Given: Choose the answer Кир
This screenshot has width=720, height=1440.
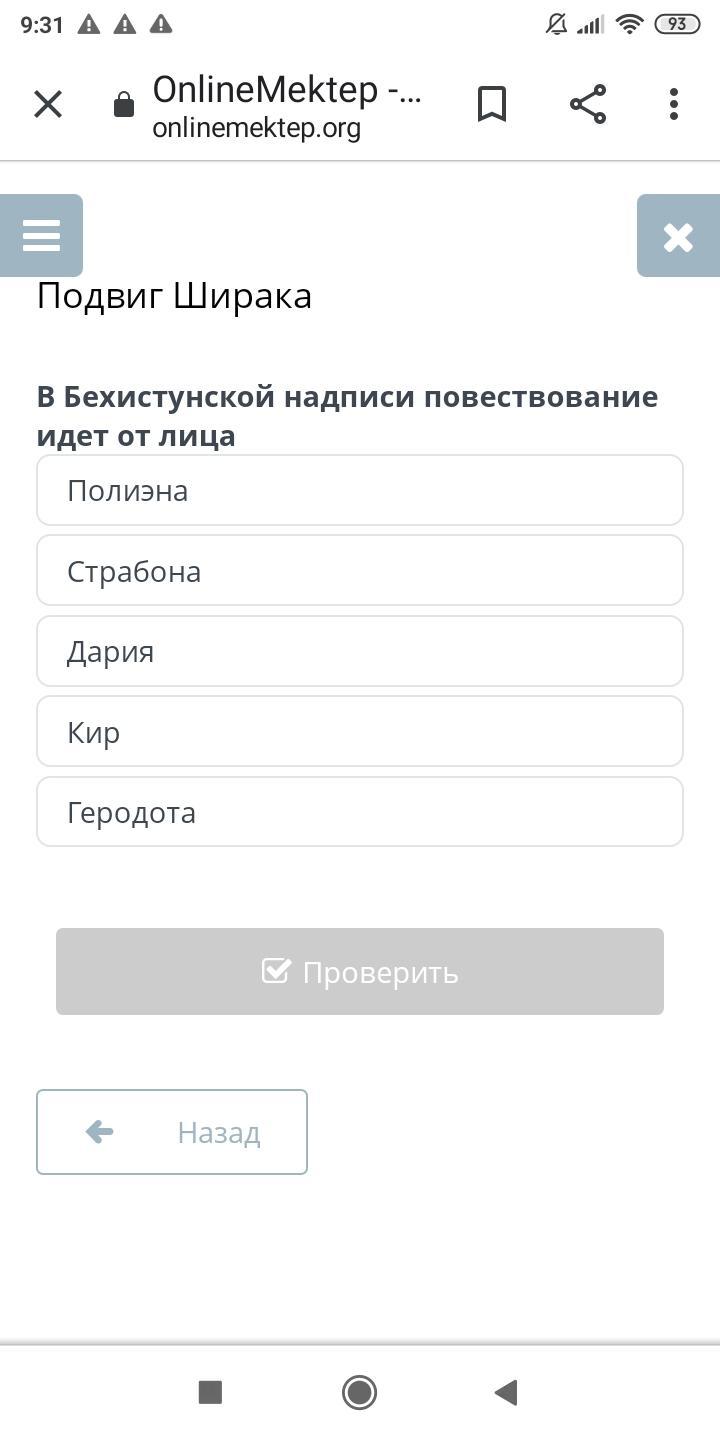Looking at the screenshot, I should pos(360,732).
